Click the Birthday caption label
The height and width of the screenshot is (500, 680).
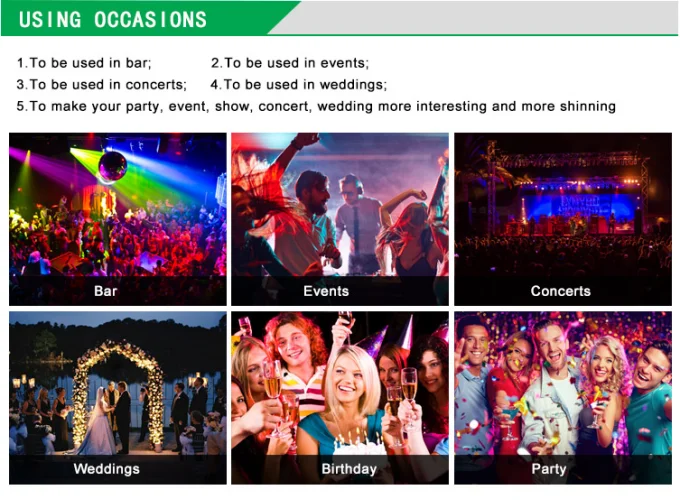(x=349, y=469)
